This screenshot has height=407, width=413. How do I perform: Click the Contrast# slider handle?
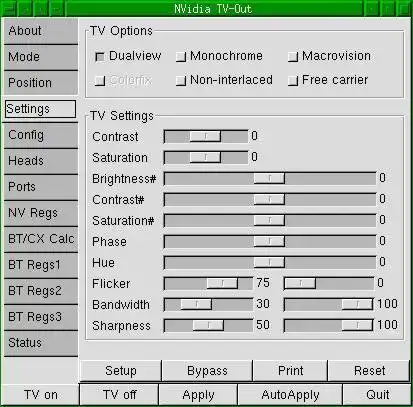[x=269, y=199]
